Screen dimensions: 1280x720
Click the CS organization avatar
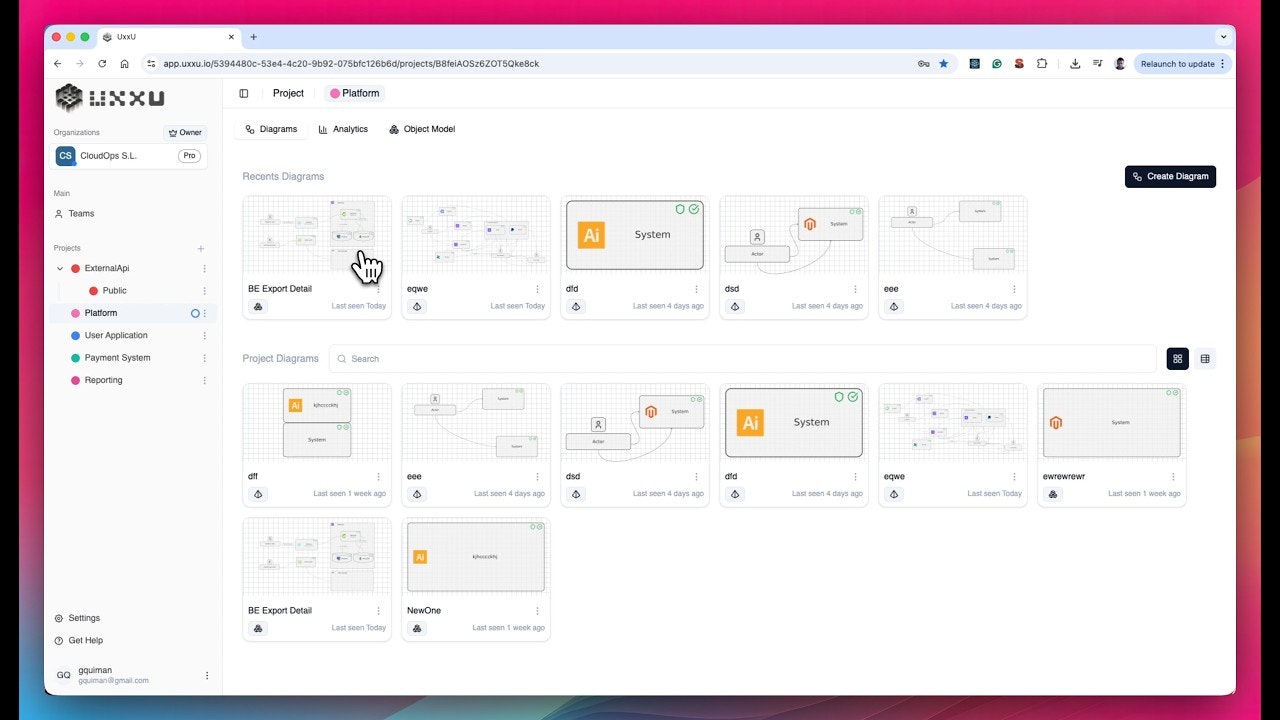click(x=65, y=156)
